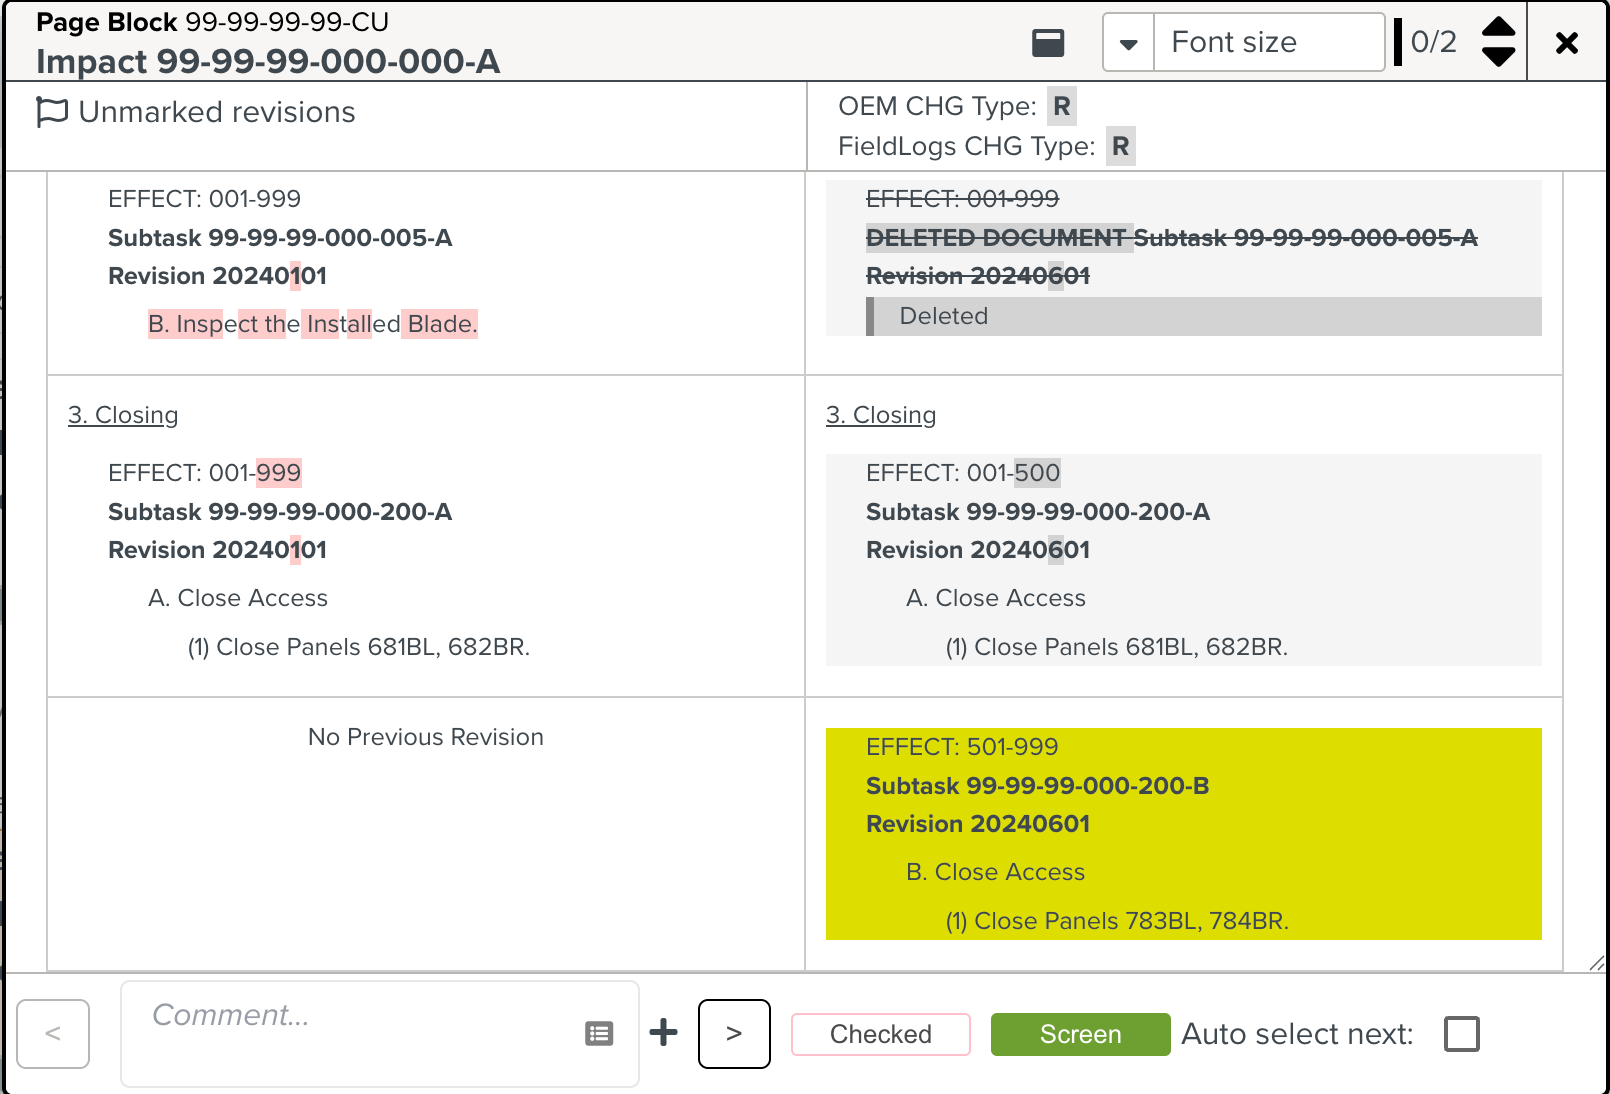The width and height of the screenshot is (1610, 1094).
Task: Jump to next change with down arrow
Action: pos(1498,57)
